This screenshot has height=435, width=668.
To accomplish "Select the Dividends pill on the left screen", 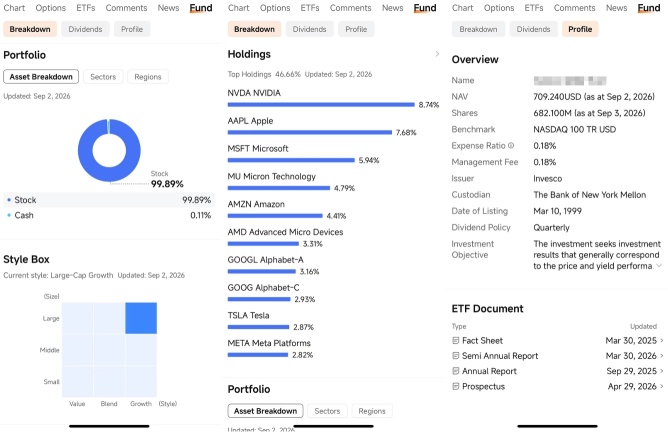I will 85,29.
